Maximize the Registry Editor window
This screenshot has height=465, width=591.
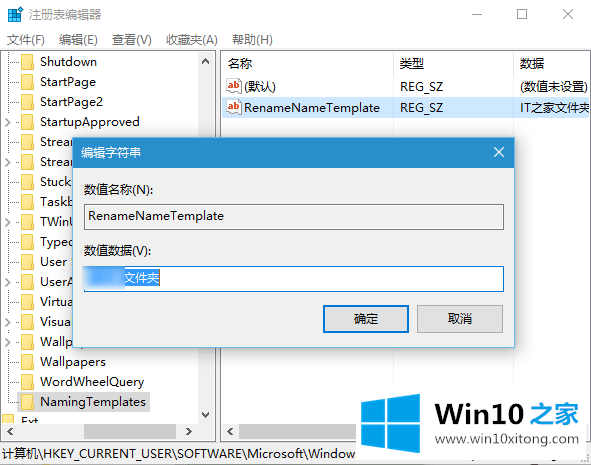tap(522, 14)
